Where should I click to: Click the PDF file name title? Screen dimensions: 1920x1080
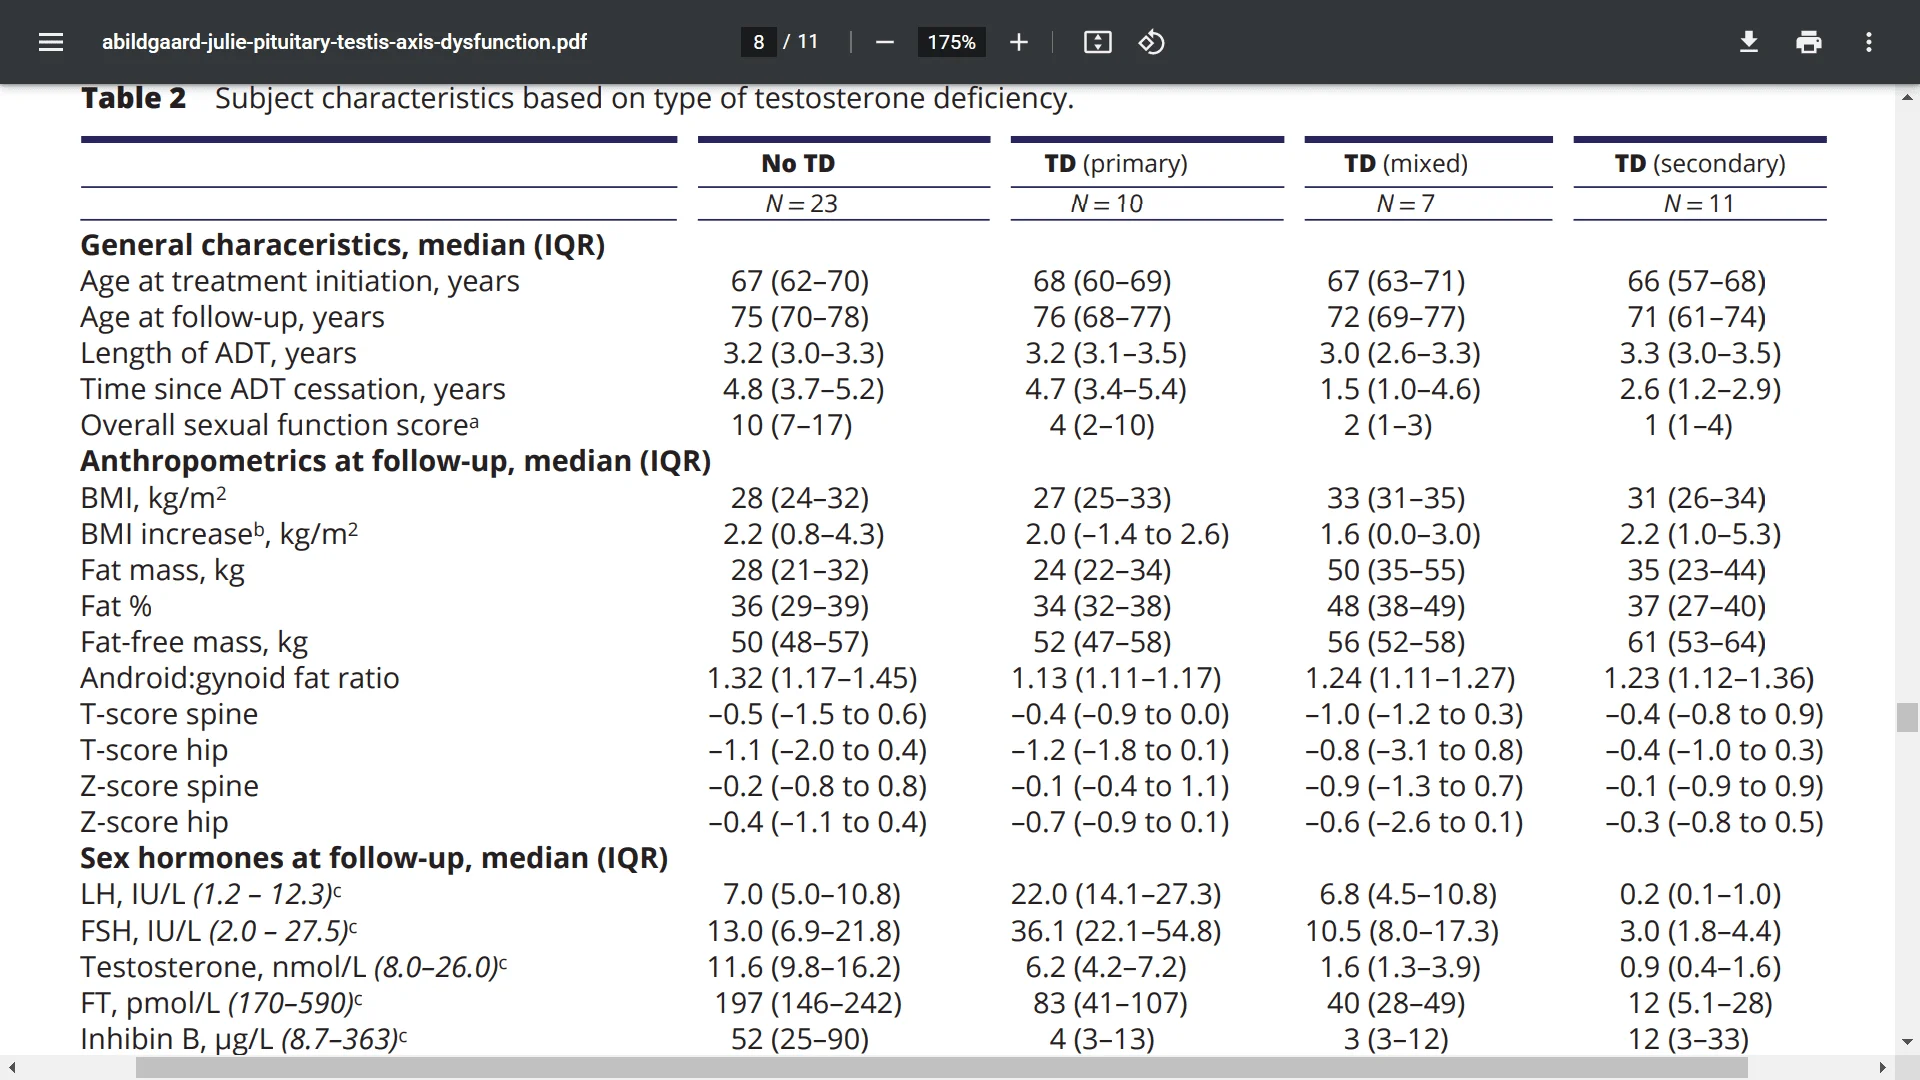[344, 42]
